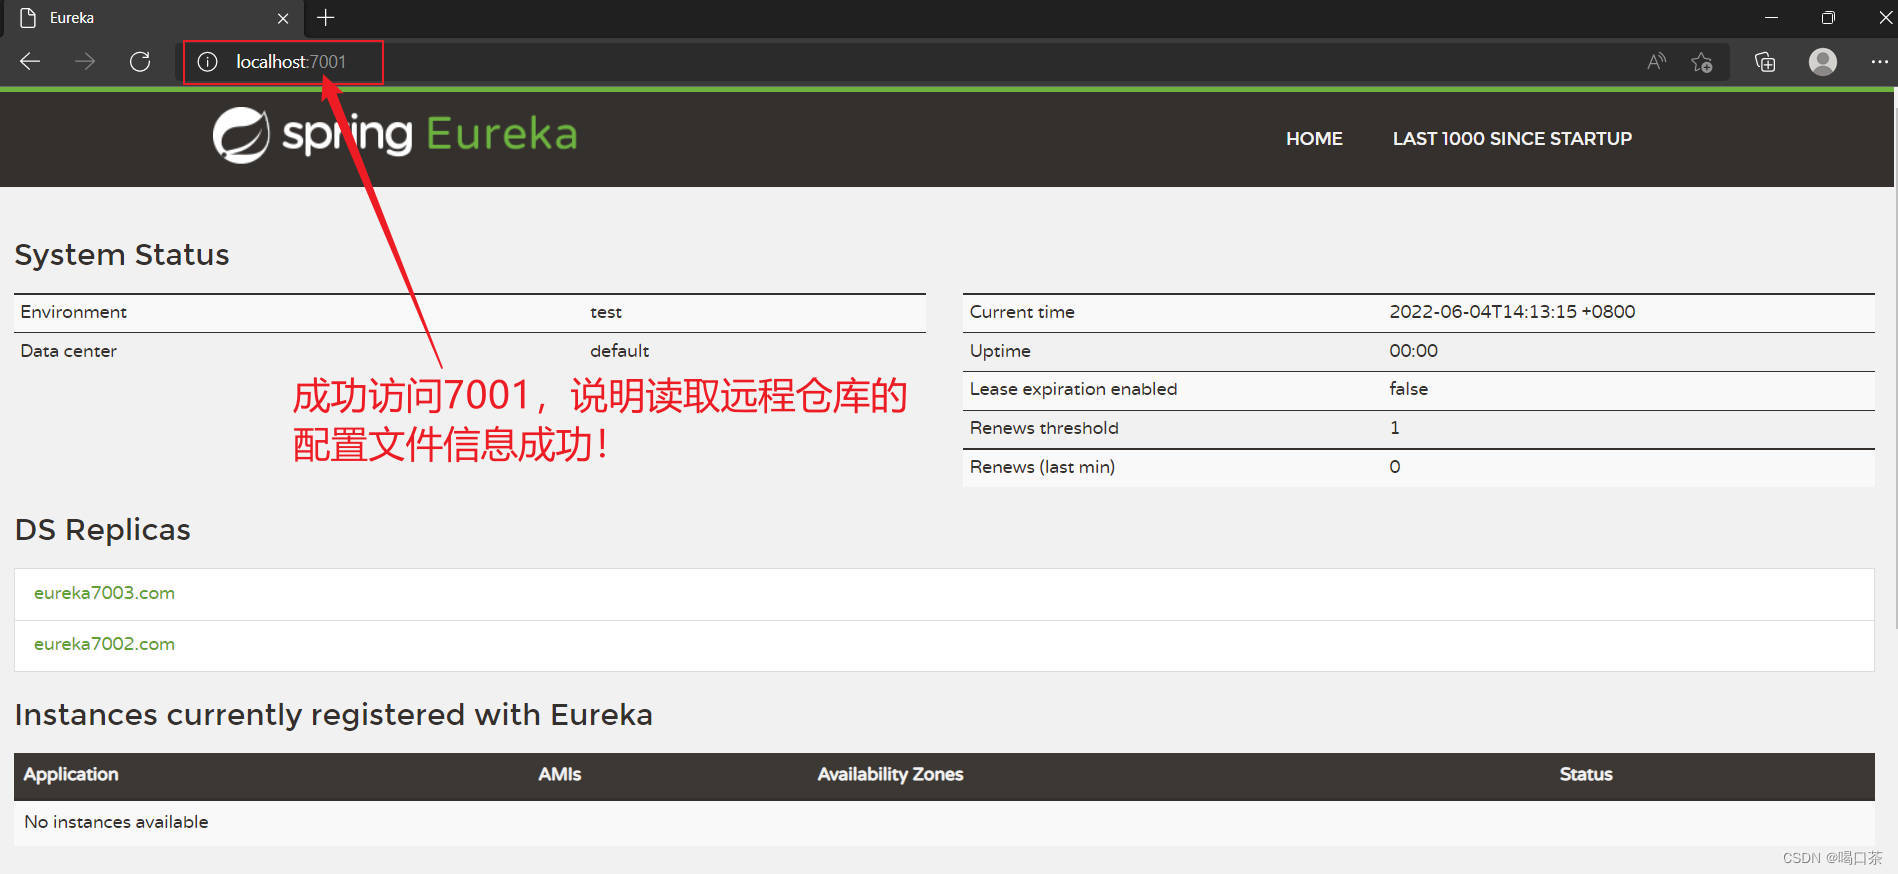Select the 'No instances available' row text
Image resolution: width=1898 pixels, height=874 pixels.
tap(116, 822)
